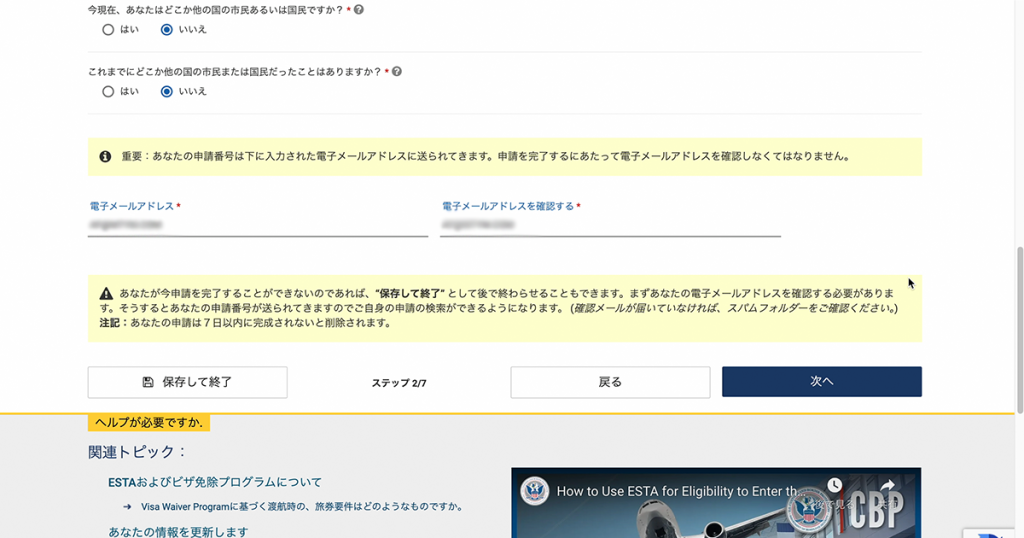Click the vertical page scrollbar
The width and height of the screenshot is (1024, 538).
pyautogui.click(x=1018, y=330)
